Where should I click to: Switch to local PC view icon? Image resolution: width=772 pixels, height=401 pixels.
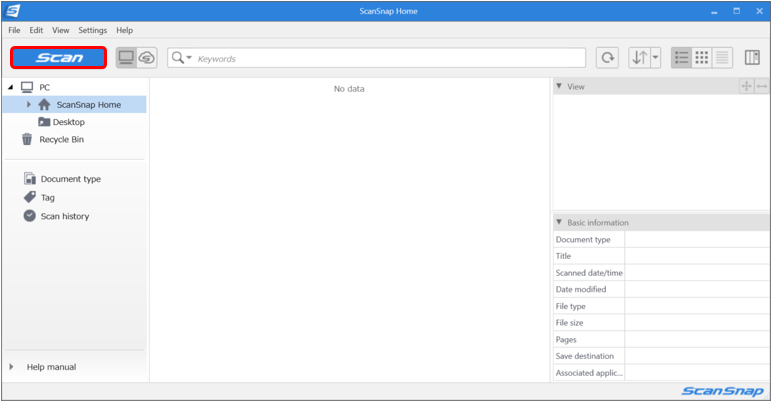coord(127,58)
